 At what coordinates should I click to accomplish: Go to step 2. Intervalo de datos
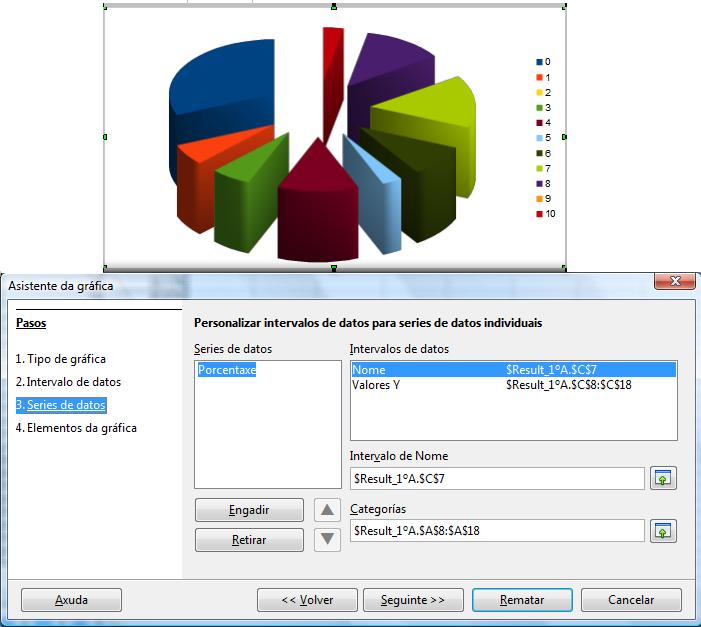point(68,382)
